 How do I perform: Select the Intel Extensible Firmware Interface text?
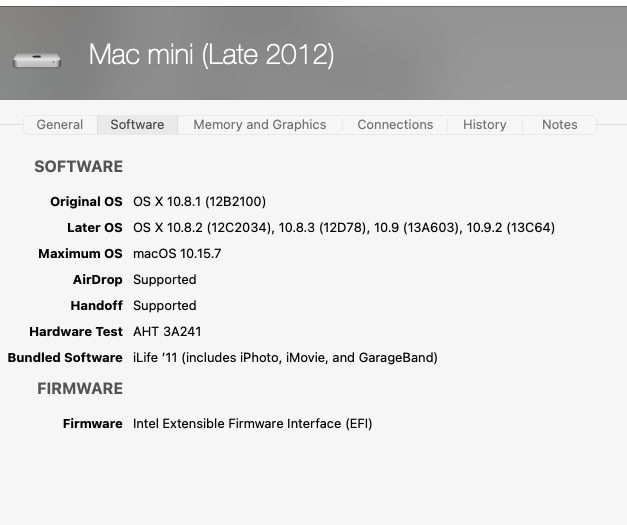point(252,424)
